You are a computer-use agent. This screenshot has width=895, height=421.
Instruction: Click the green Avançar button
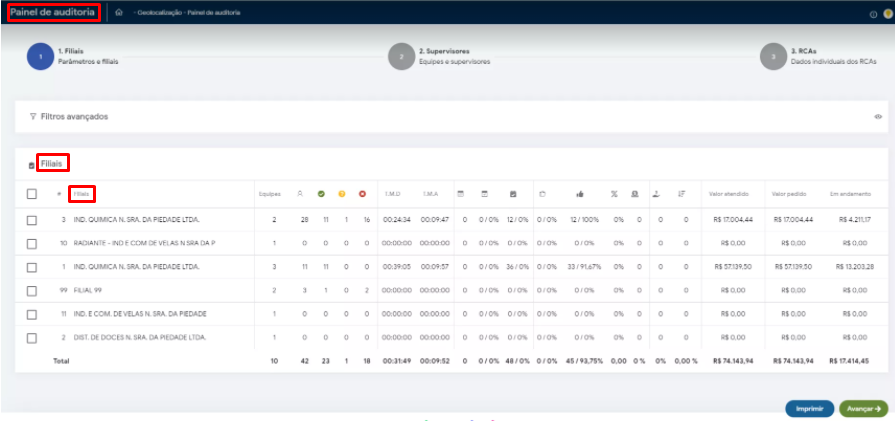pyautogui.click(x=863, y=408)
